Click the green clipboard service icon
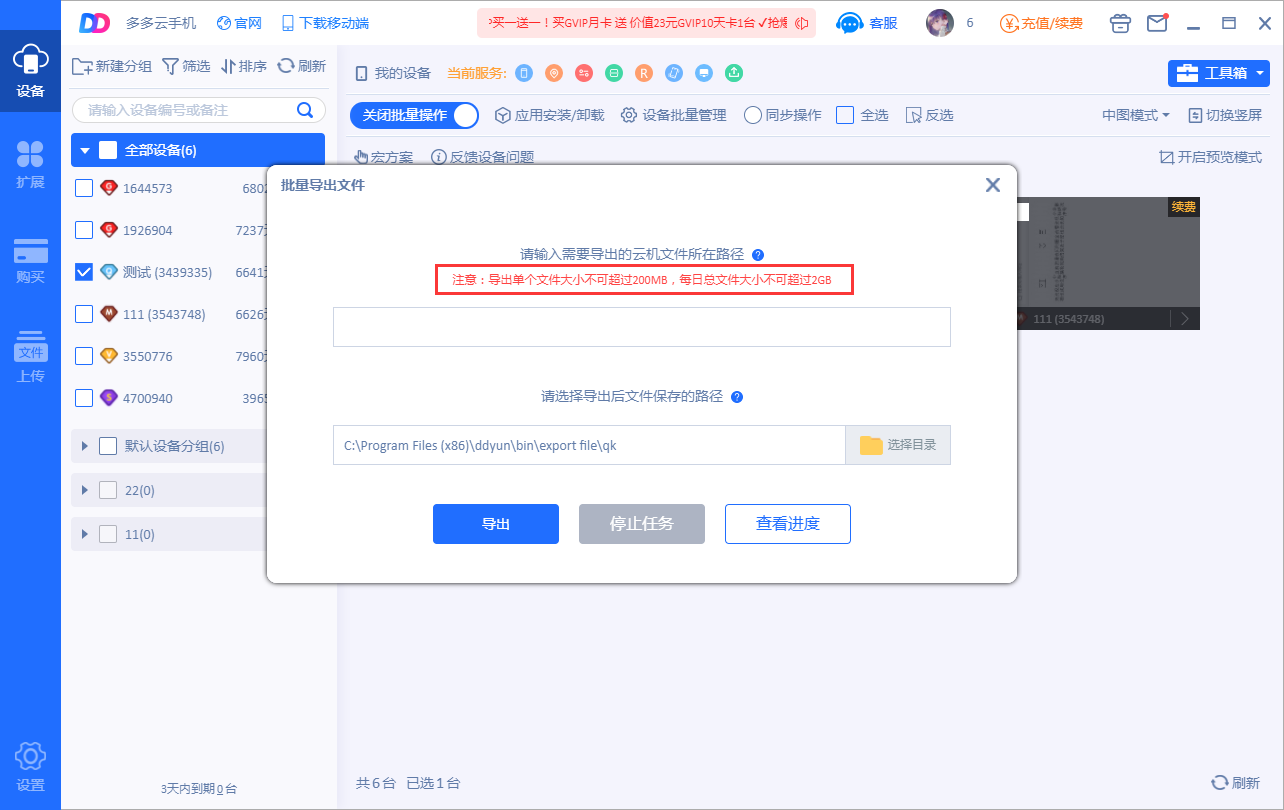The height and width of the screenshot is (810, 1284). pyautogui.click(x=614, y=73)
